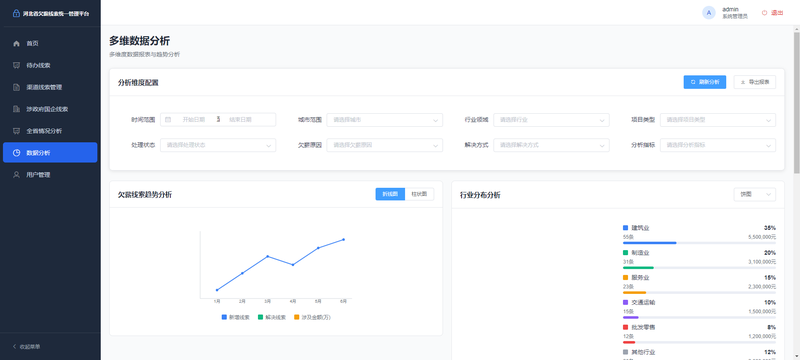Select the 数据分析 pie chart icon
Screen dimensions: 800x360
(x=16, y=152)
